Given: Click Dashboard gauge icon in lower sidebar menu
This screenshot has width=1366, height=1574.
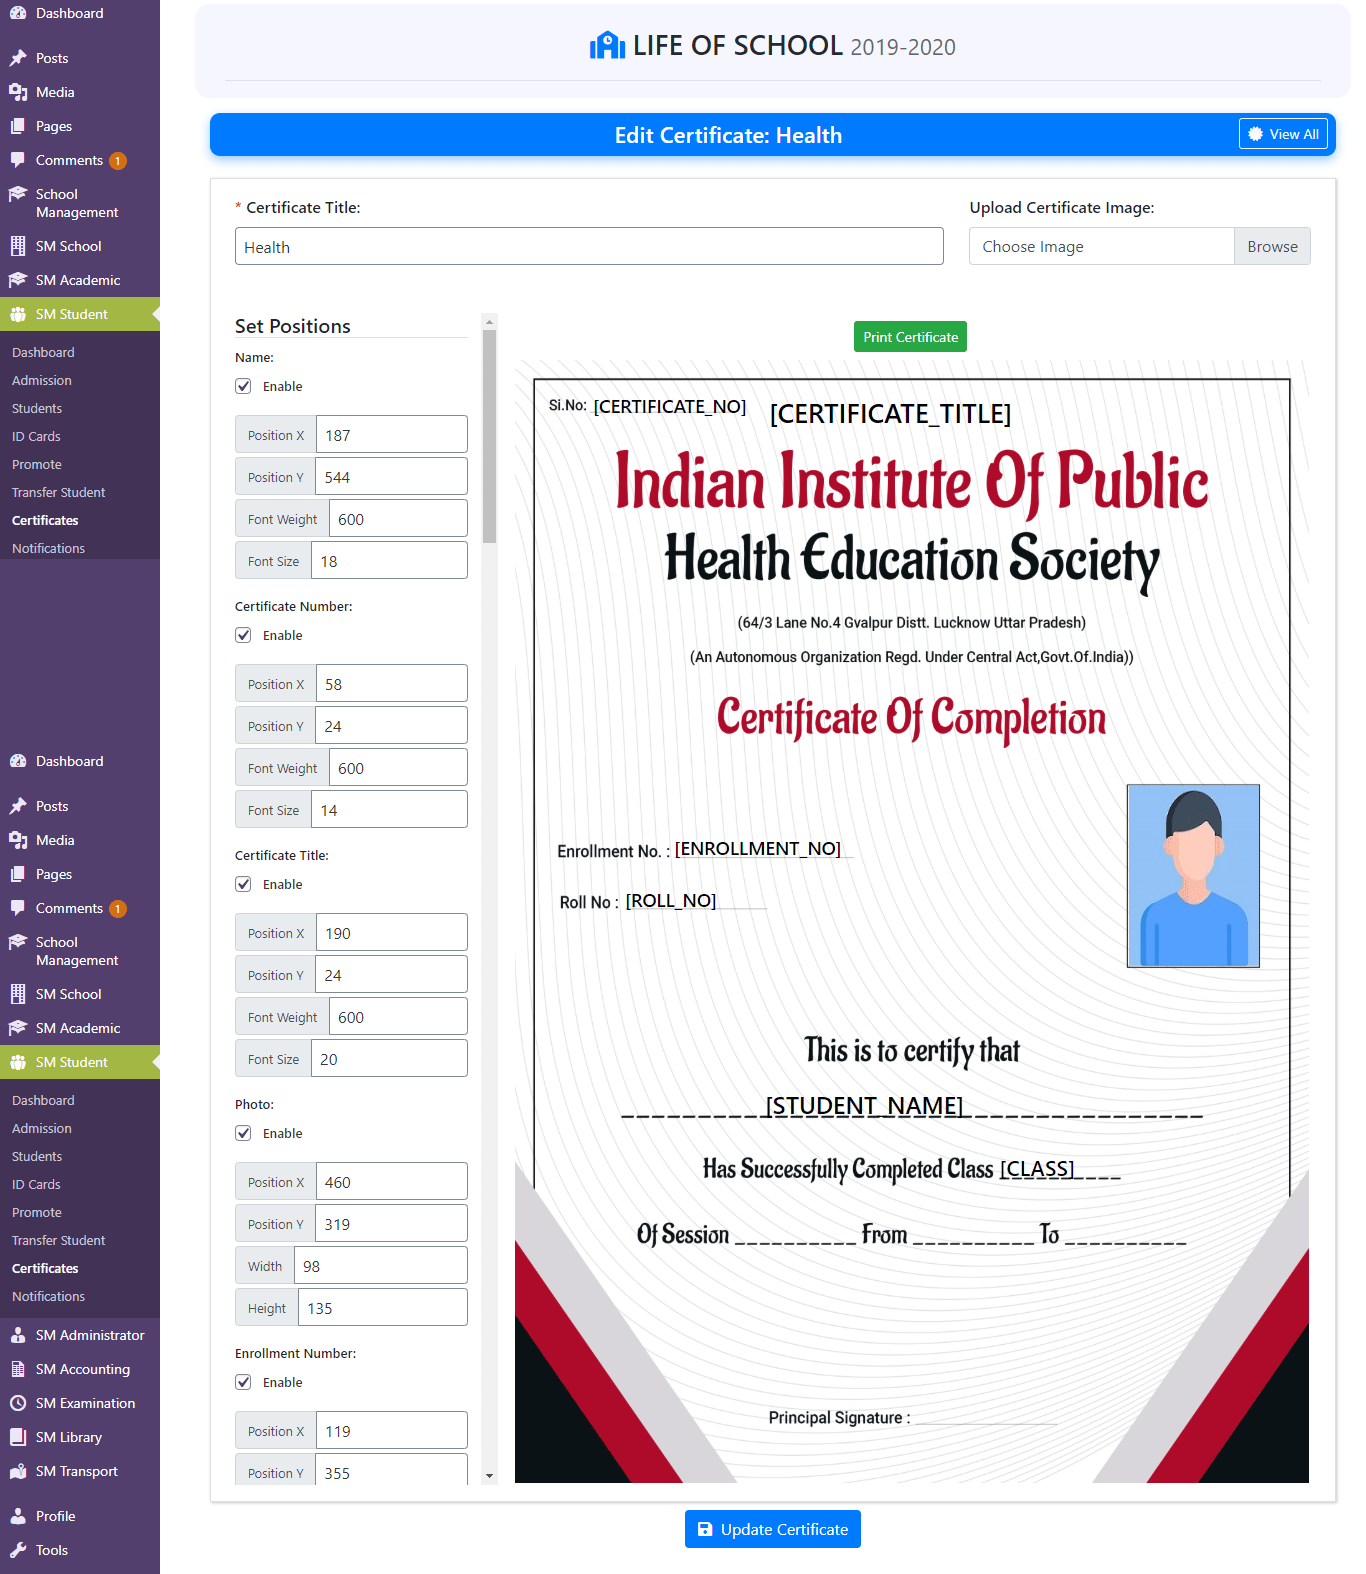Looking at the screenshot, I should pos(18,761).
